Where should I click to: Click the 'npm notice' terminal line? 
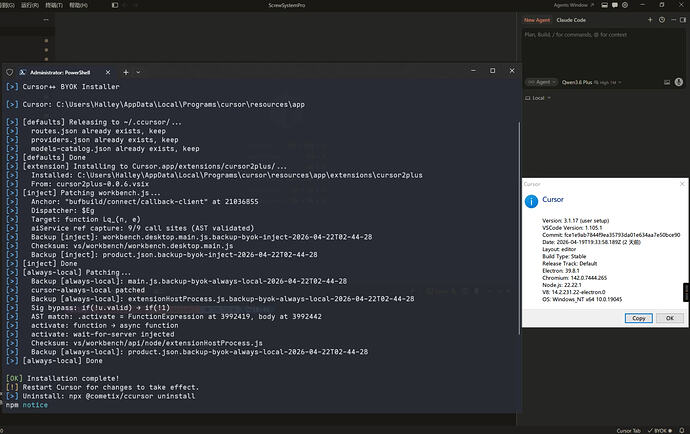(26, 405)
